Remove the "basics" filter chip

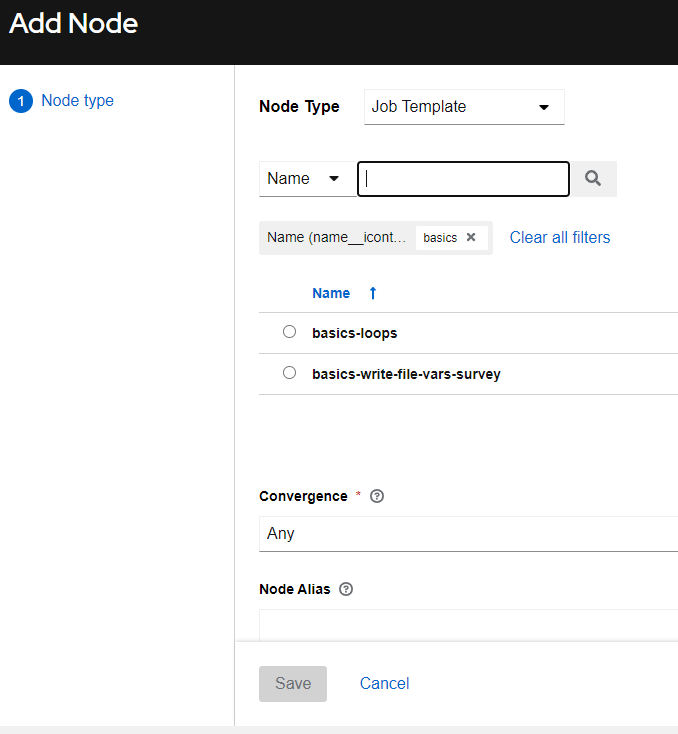[x=471, y=238]
